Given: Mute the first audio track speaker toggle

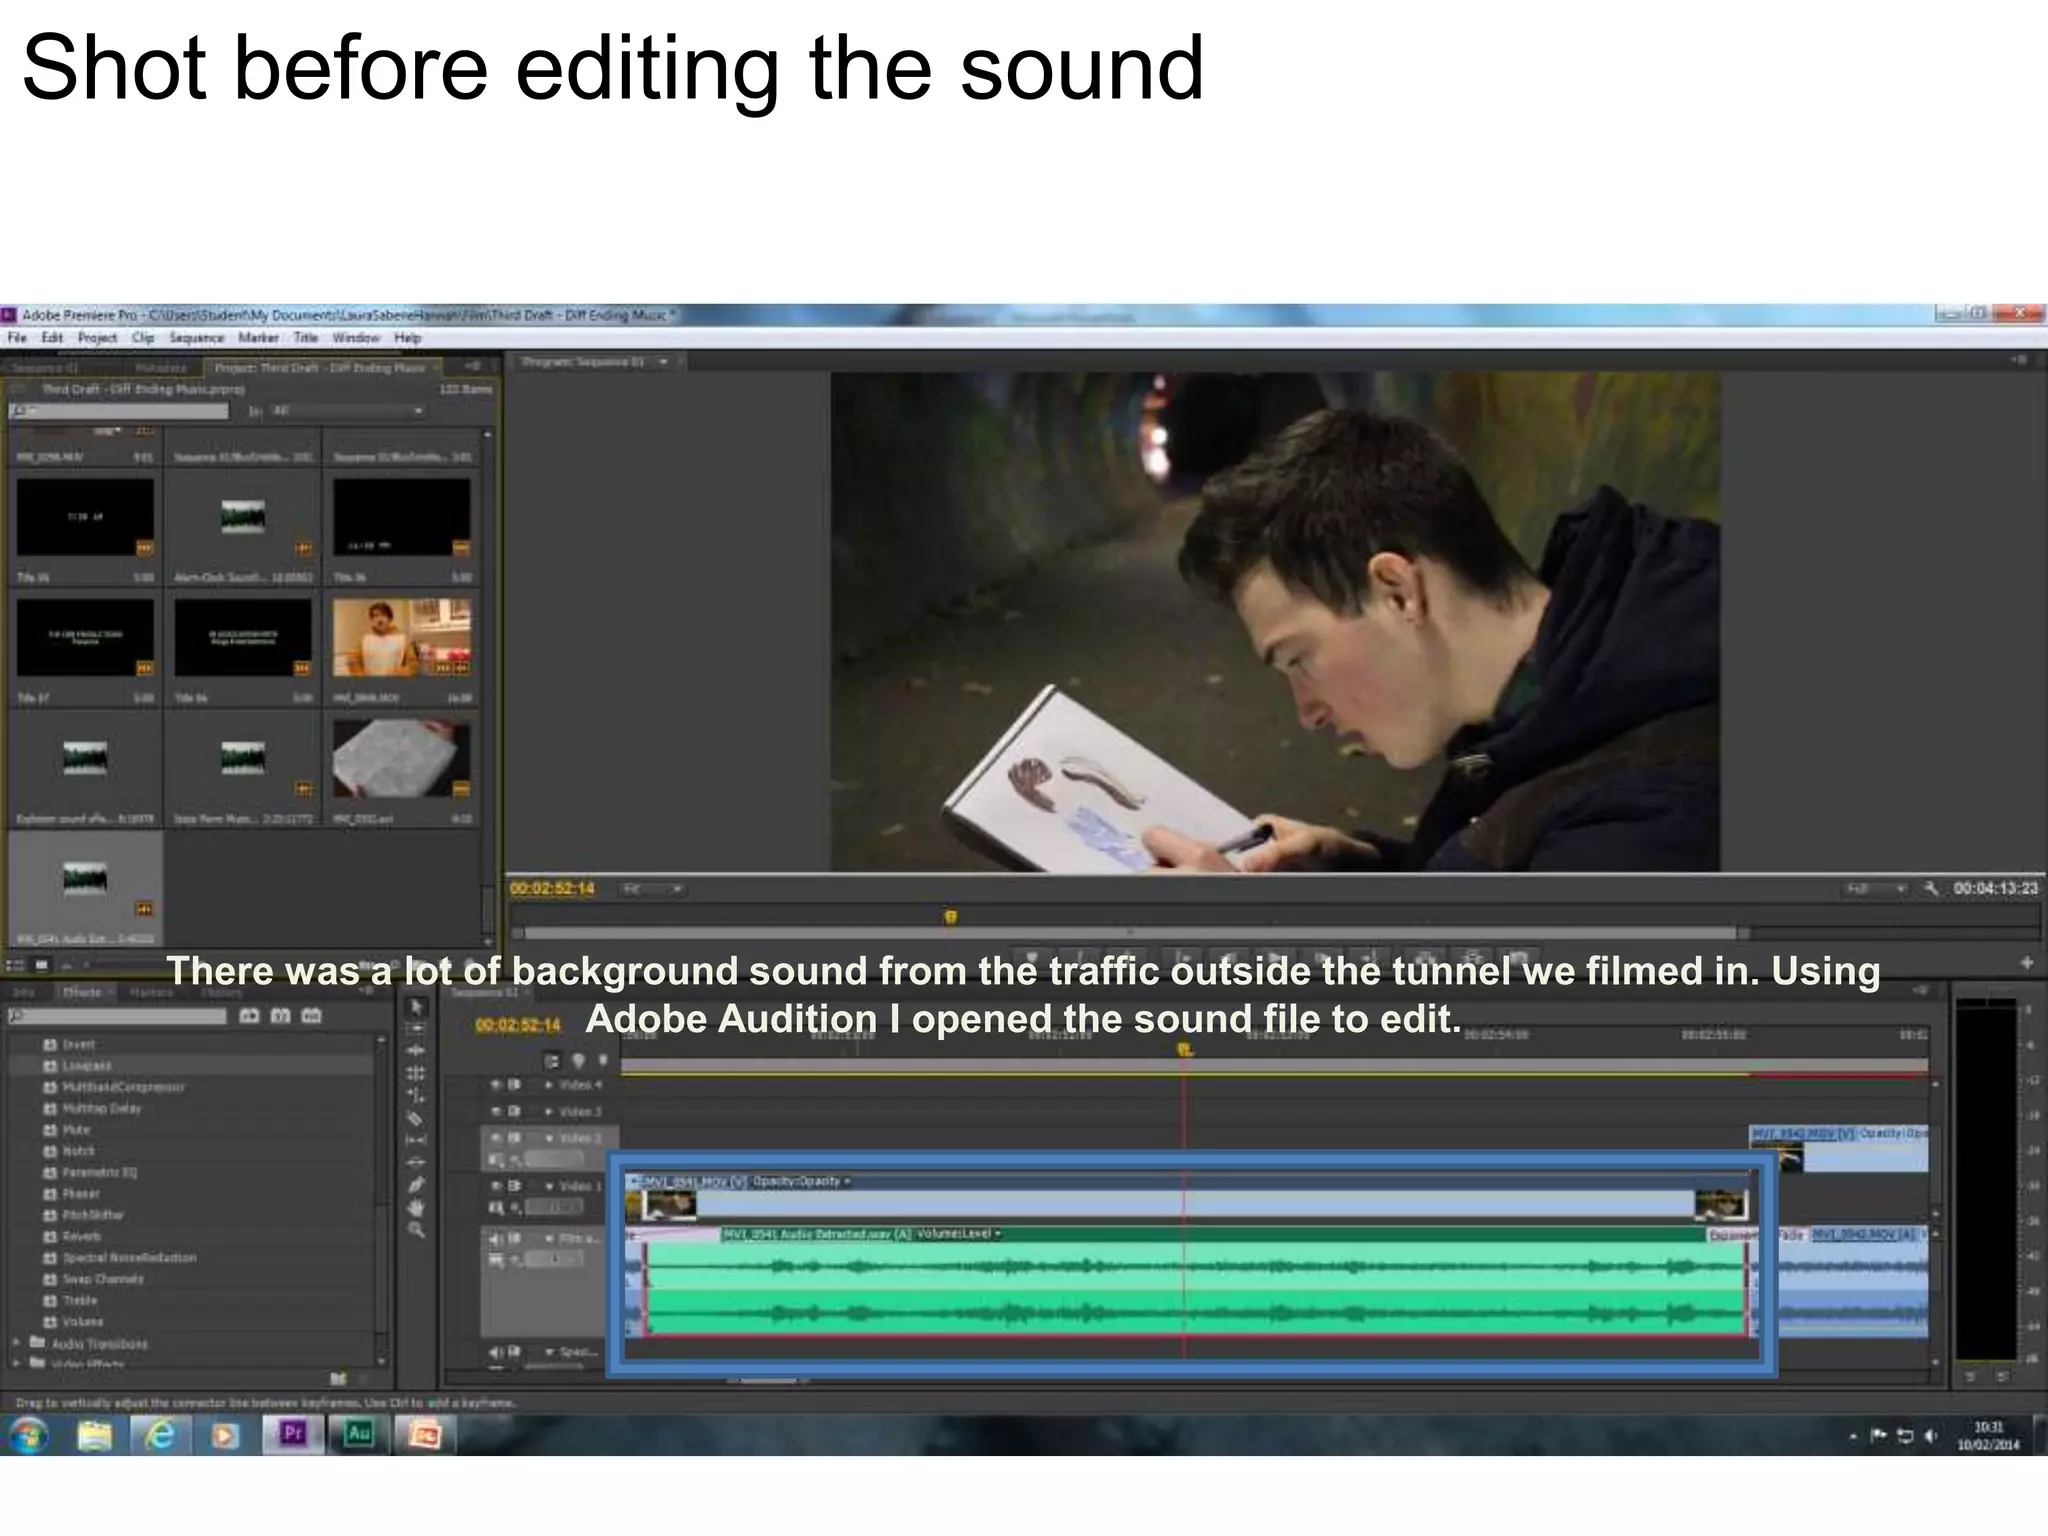Looking at the screenshot, I should (x=495, y=1238).
